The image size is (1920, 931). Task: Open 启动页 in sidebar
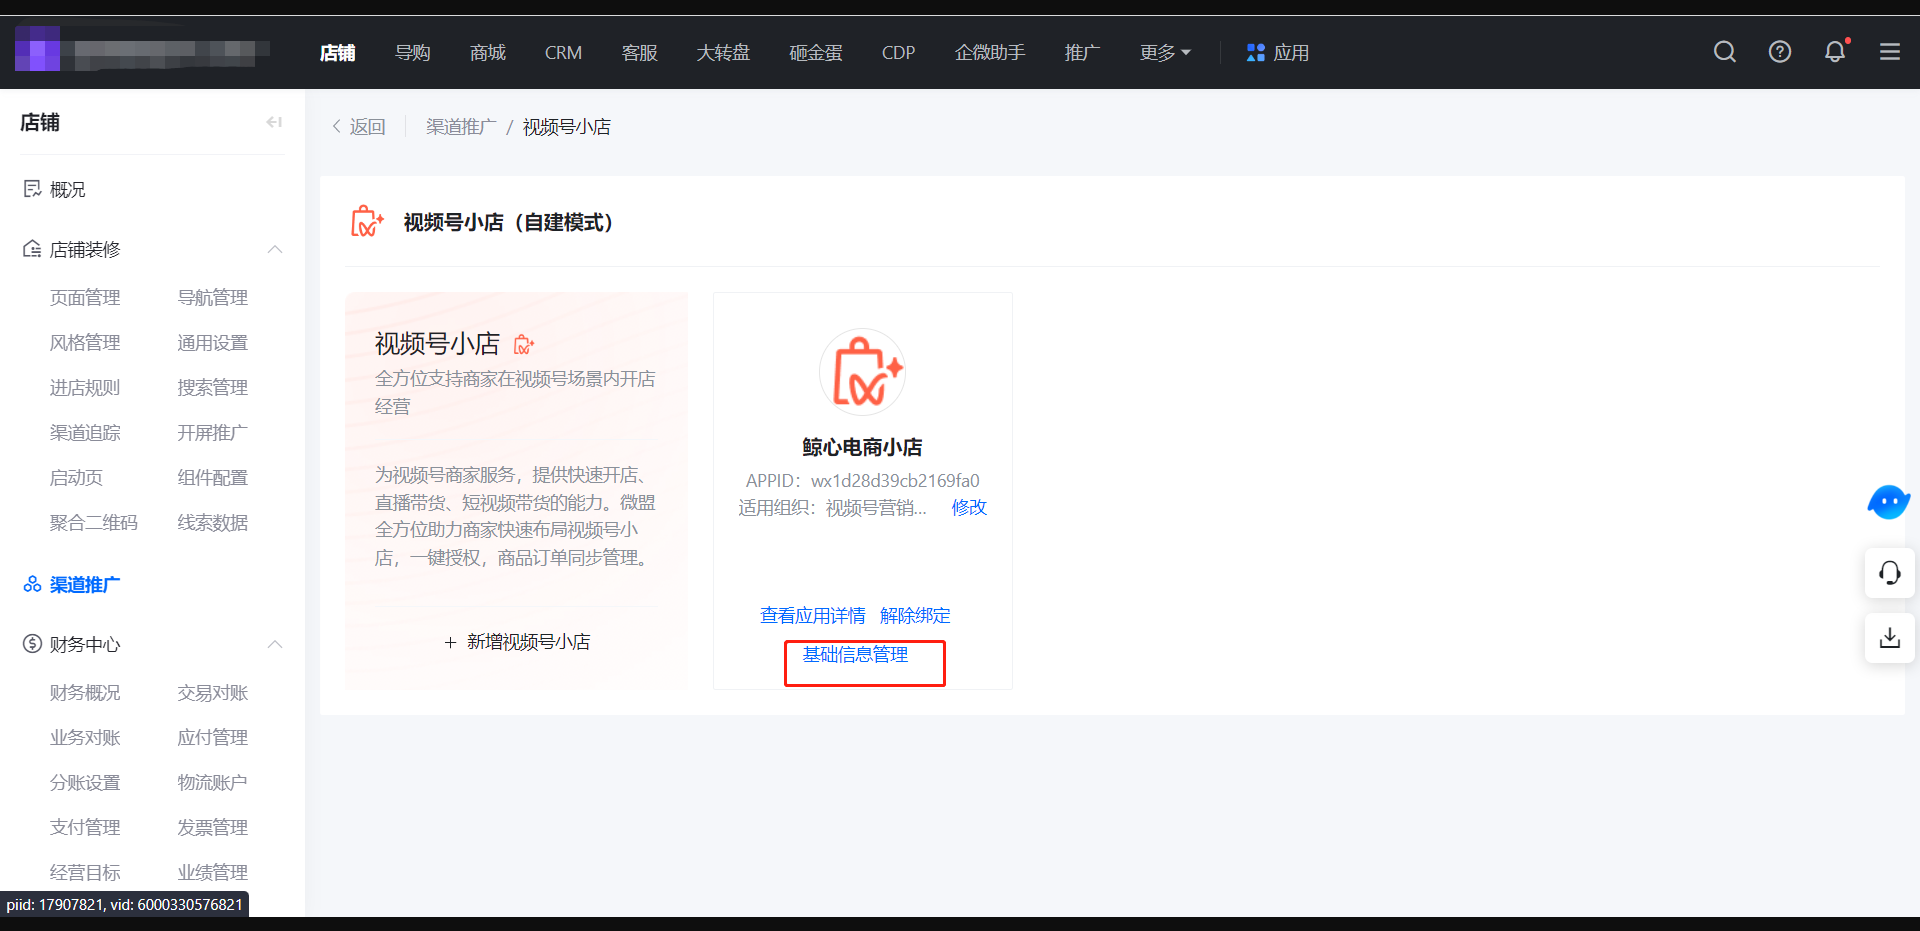(x=76, y=477)
